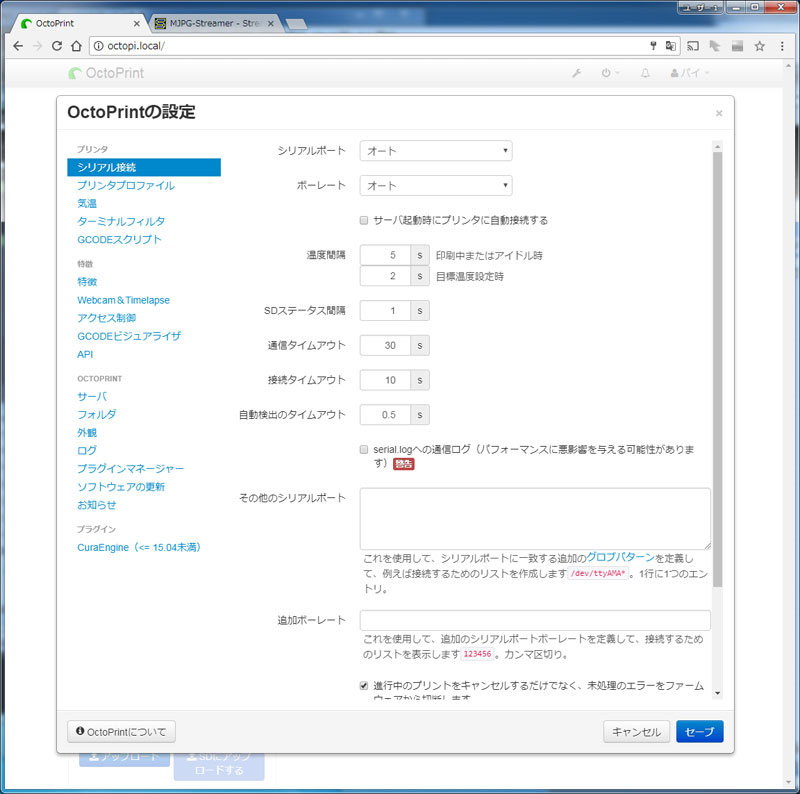Click the site information icon in address bar
Image resolution: width=800 pixels, height=794 pixels.
98,46
